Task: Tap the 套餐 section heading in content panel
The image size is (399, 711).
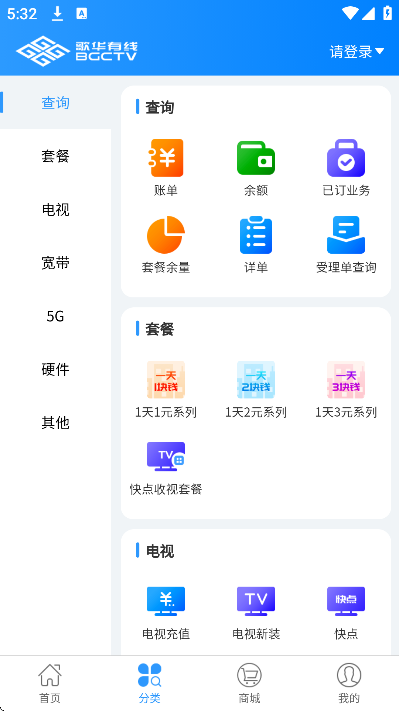Action: (x=160, y=329)
